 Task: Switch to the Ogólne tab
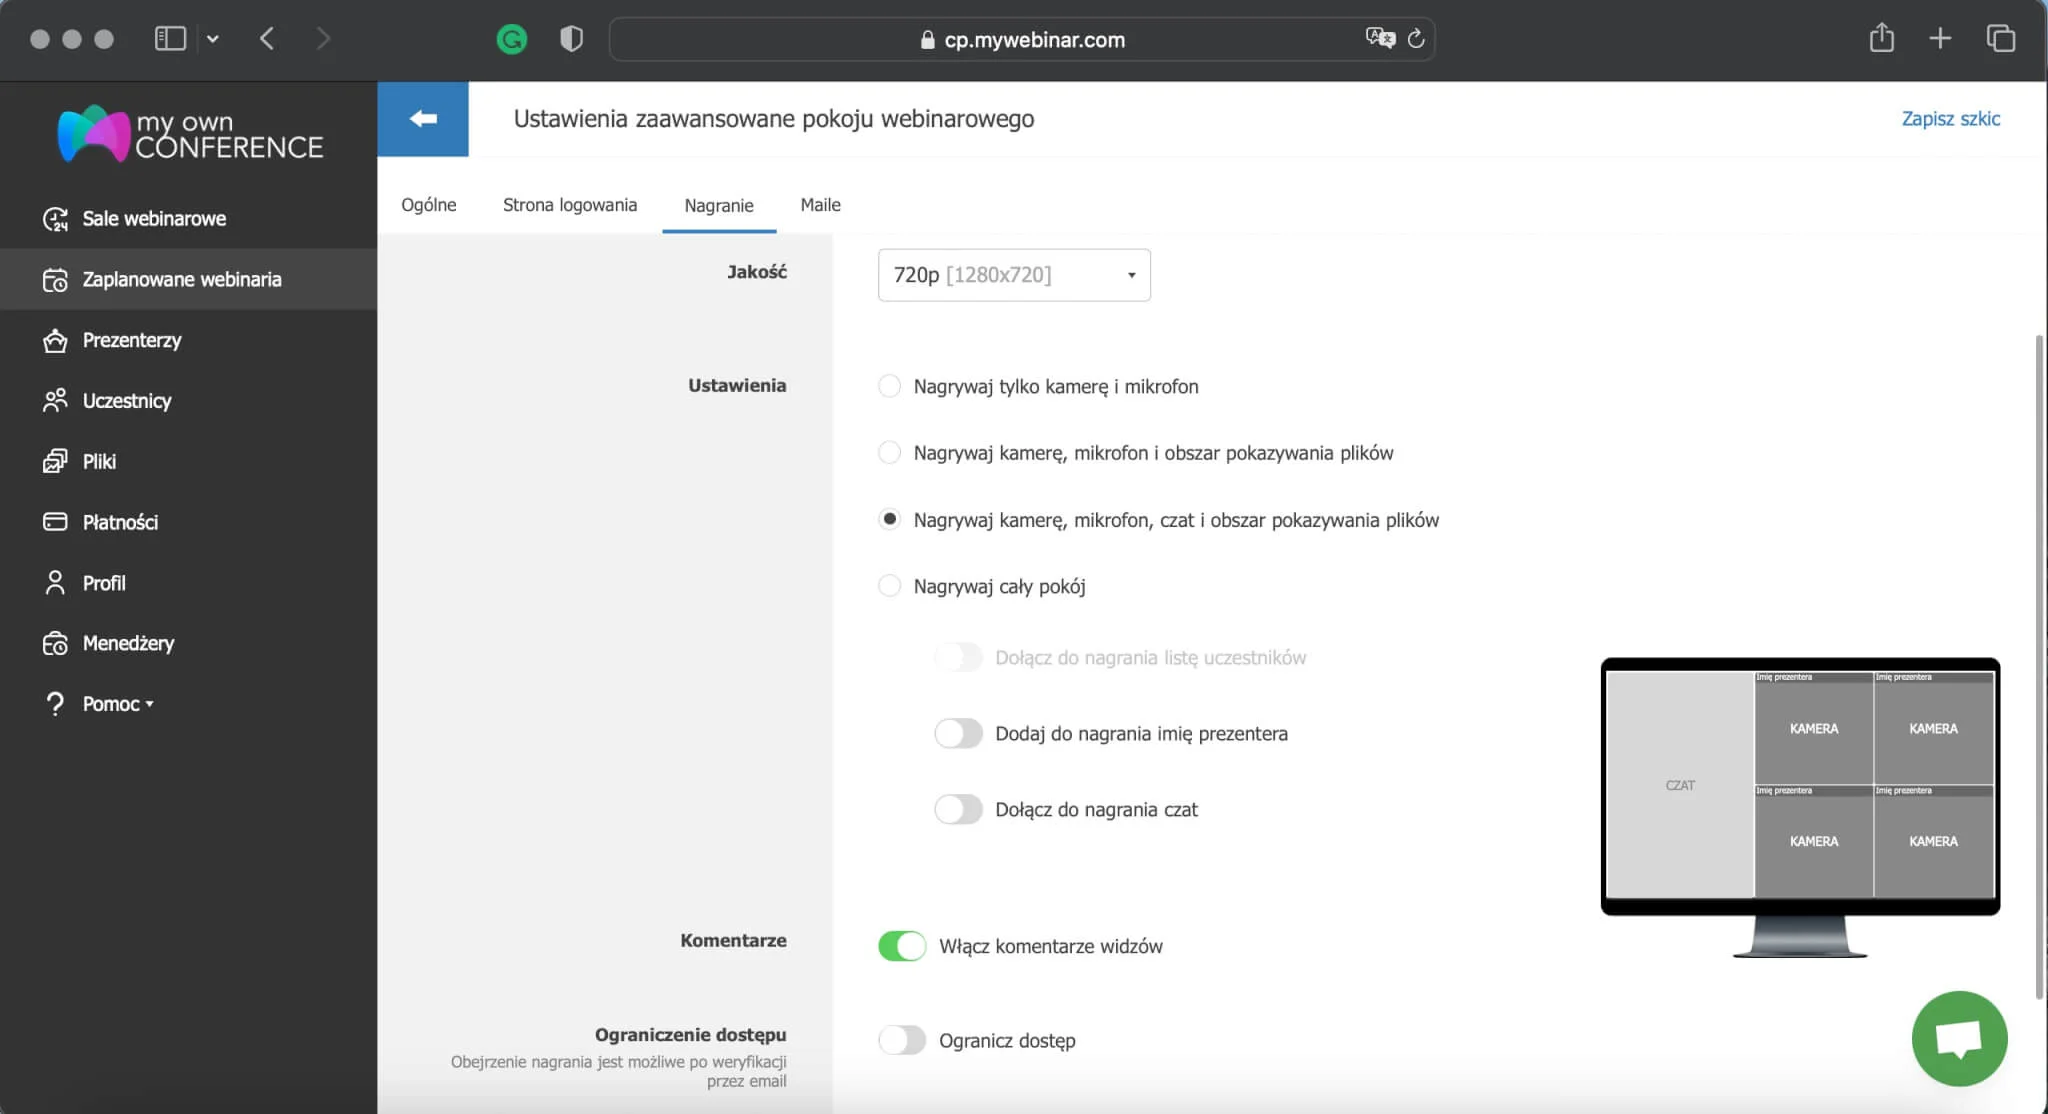(429, 205)
